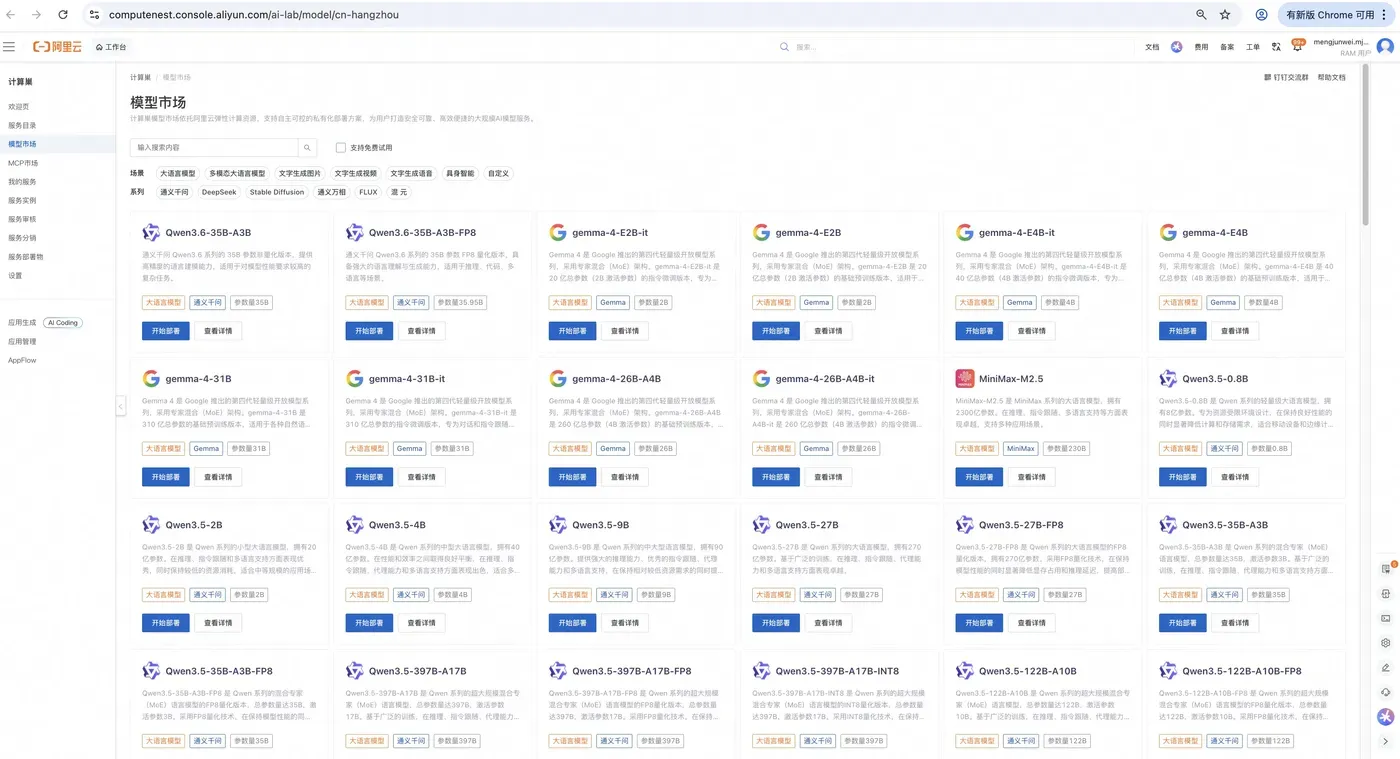Viewport: 1400px width, 759px height.
Task: Click 开始部署 for Qwen3.6-35B-A3B
Action: [166, 331]
